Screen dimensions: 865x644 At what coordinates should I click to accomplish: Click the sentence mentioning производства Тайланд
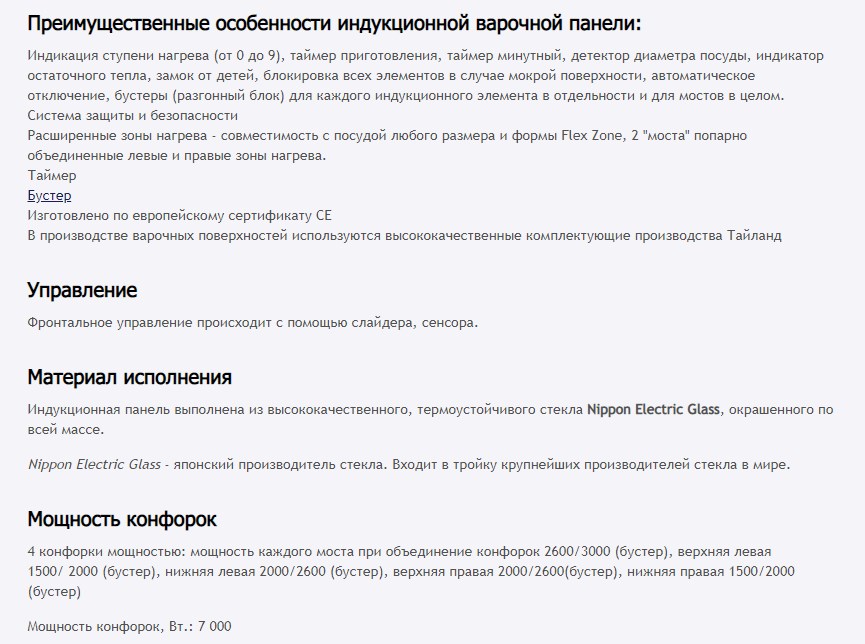click(x=404, y=236)
